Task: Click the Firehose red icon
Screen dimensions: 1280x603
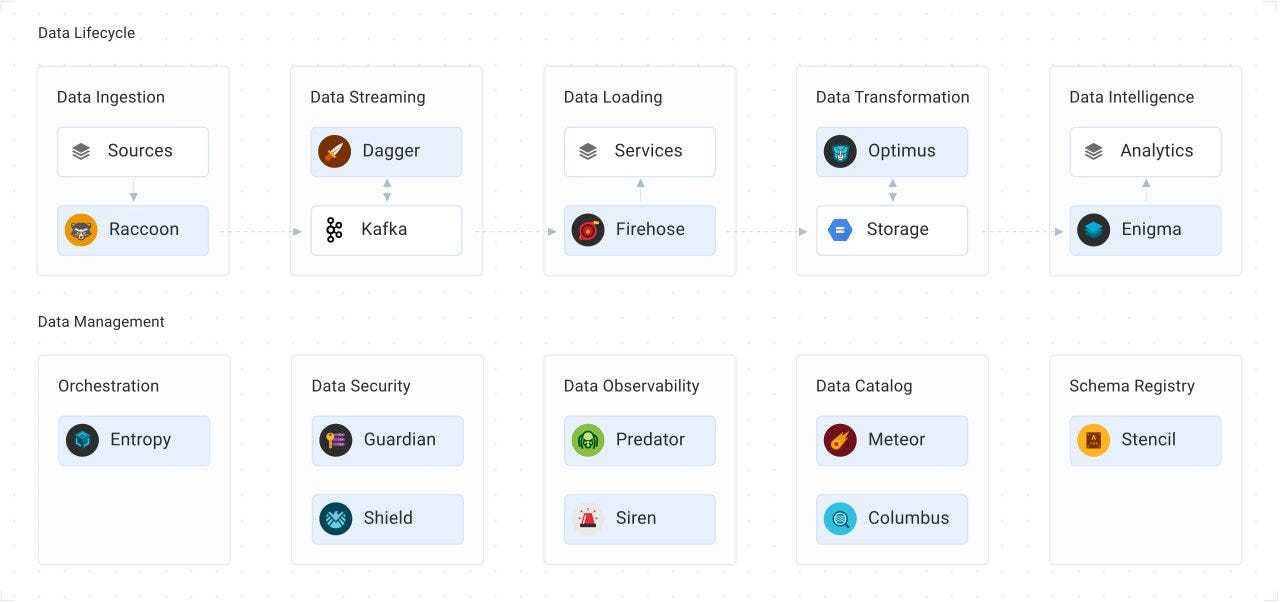Action: pos(588,230)
